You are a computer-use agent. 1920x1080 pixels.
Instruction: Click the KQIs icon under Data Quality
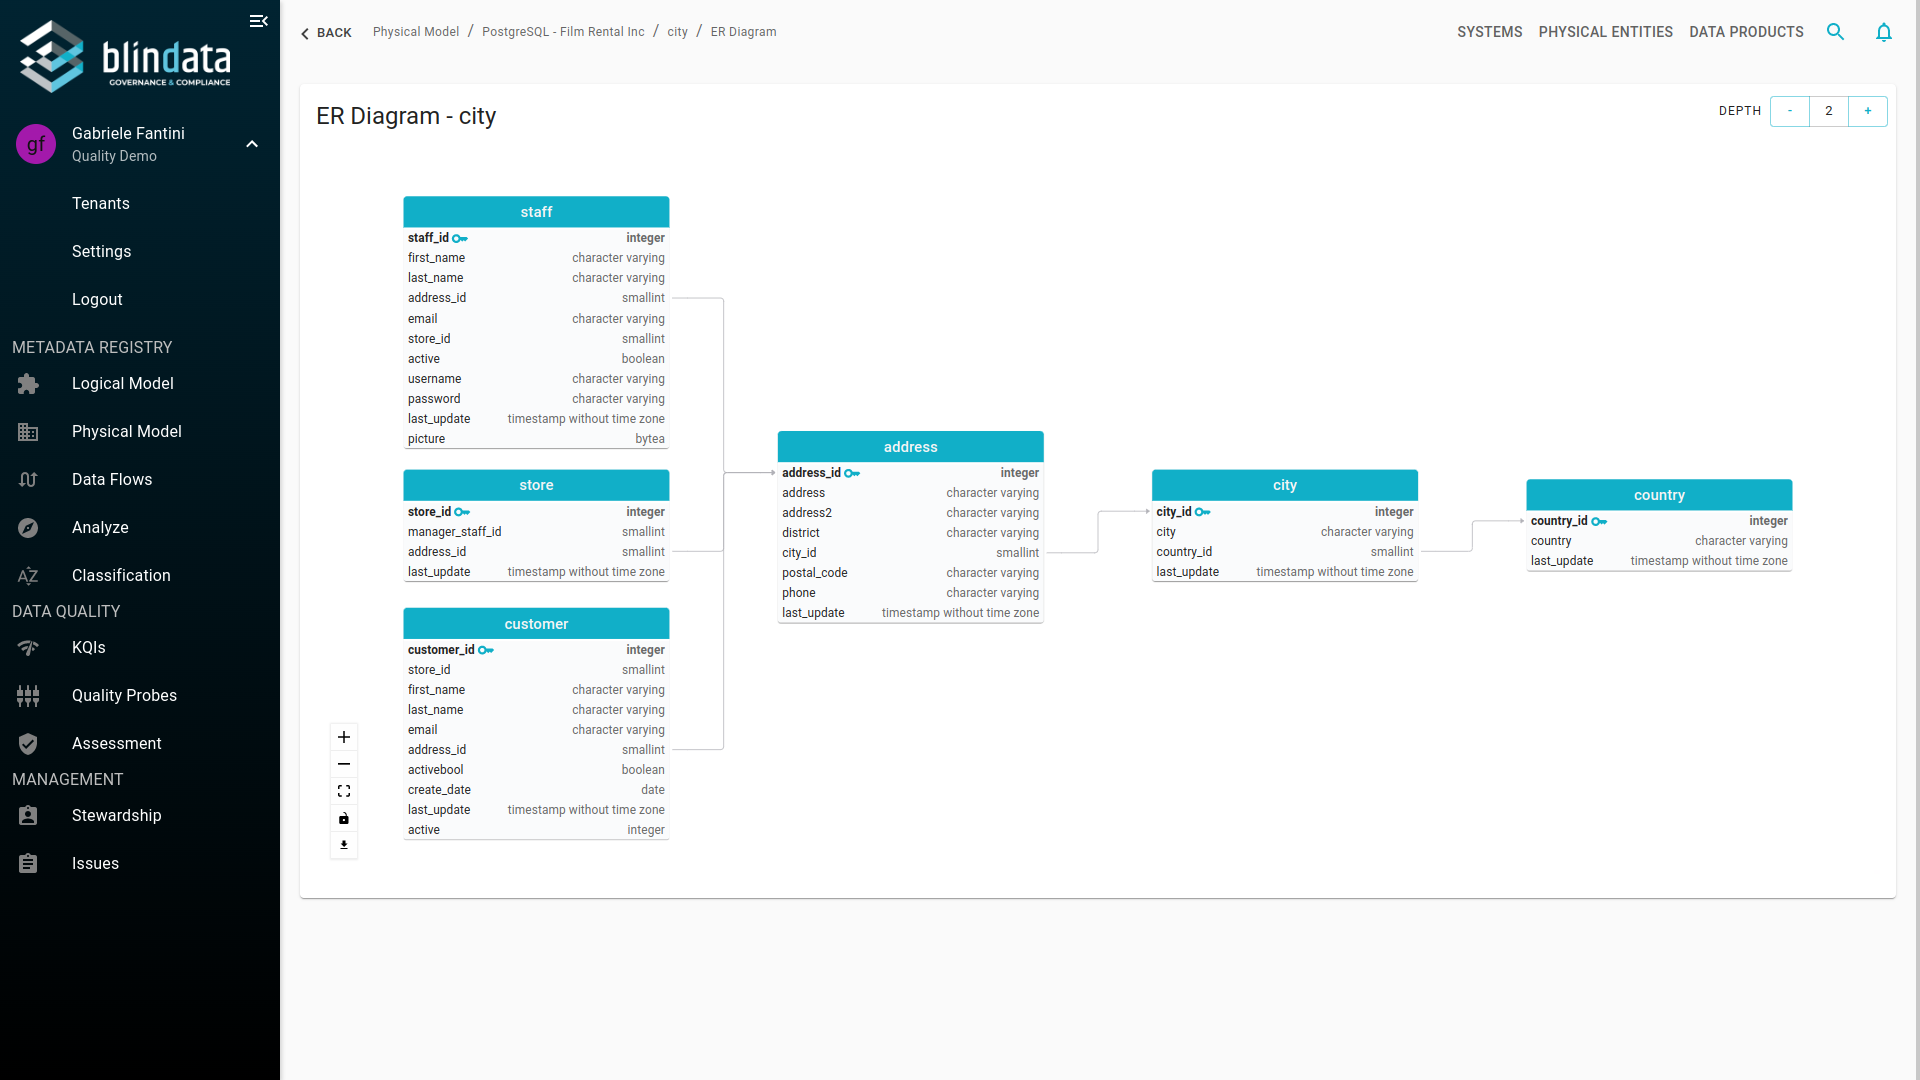coord(28,647)
